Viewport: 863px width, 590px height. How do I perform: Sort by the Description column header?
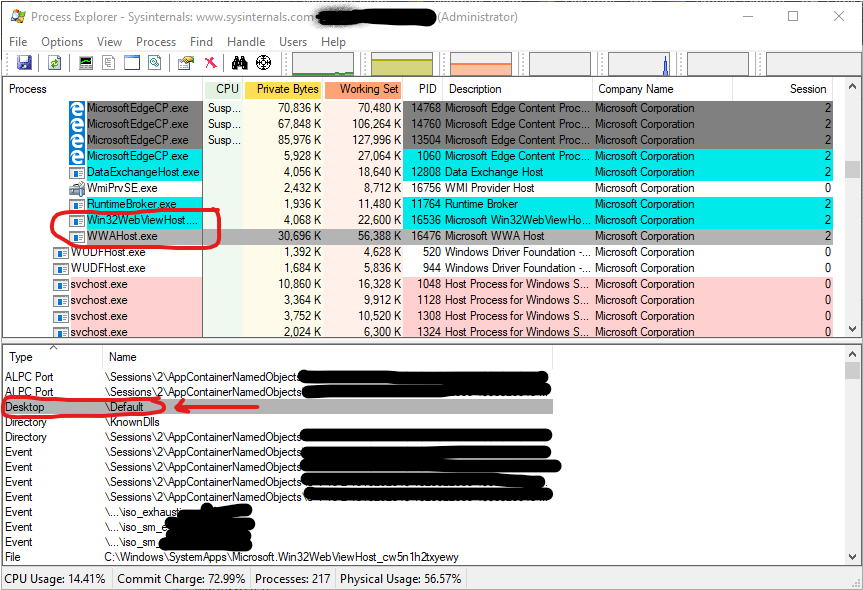[517, 89]
